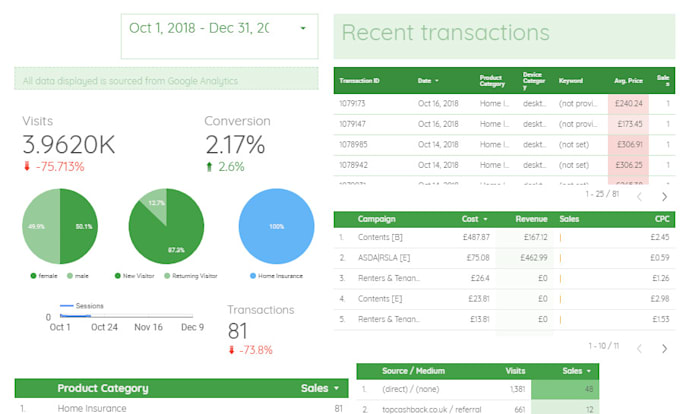The width and height of the screenshot is (680, 414).
Task: Sort transactions by Date column arrow
Action: pos(437,81)
